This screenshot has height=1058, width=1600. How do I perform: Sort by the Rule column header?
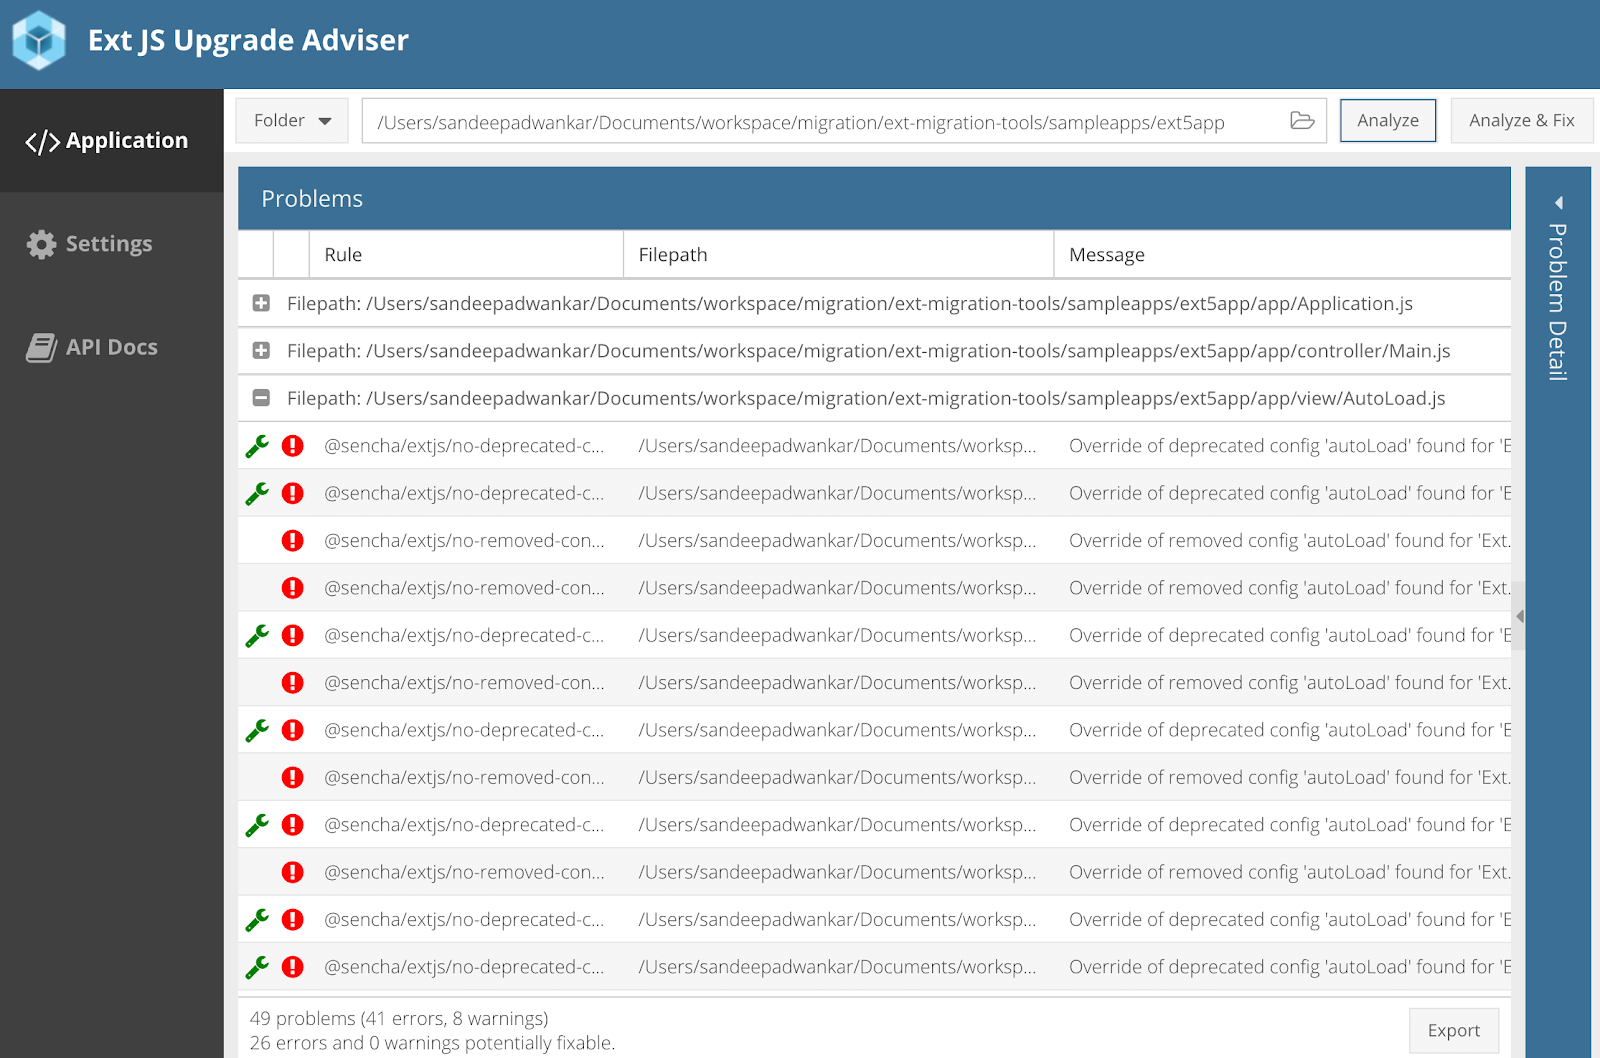[x=466, y=255]
